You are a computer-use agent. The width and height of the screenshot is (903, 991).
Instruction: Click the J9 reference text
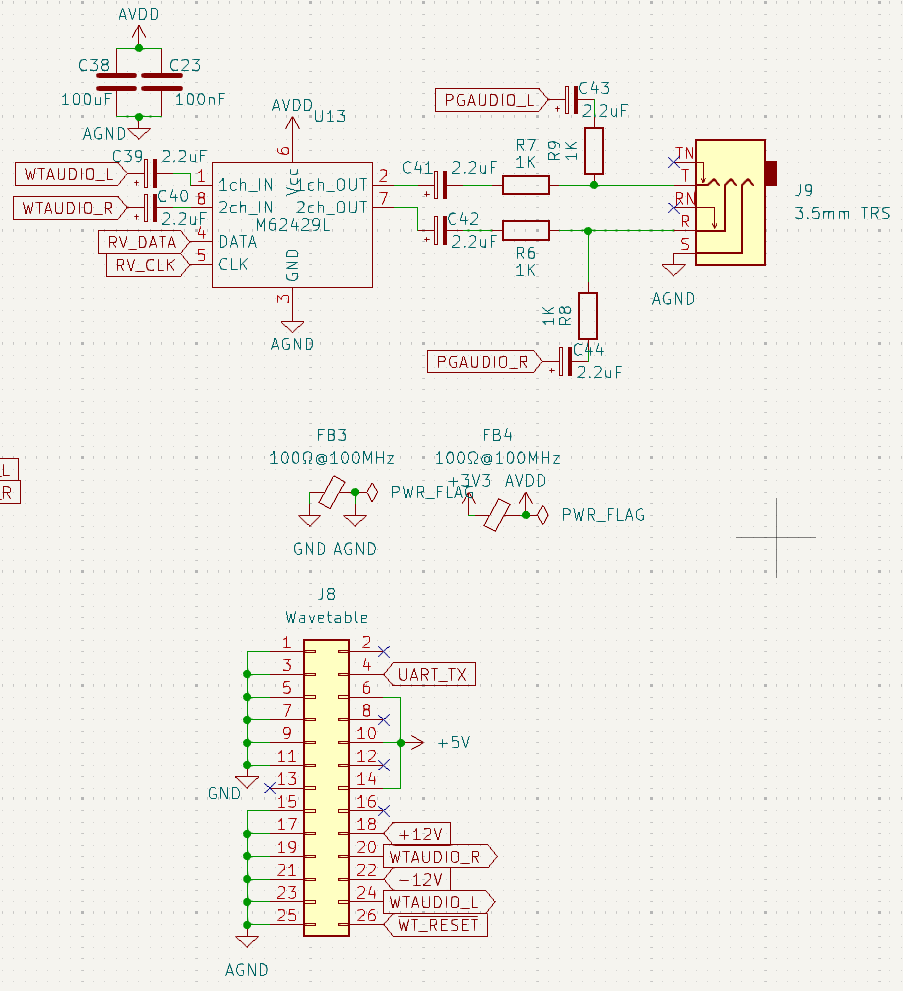click(x=804, y=190)
